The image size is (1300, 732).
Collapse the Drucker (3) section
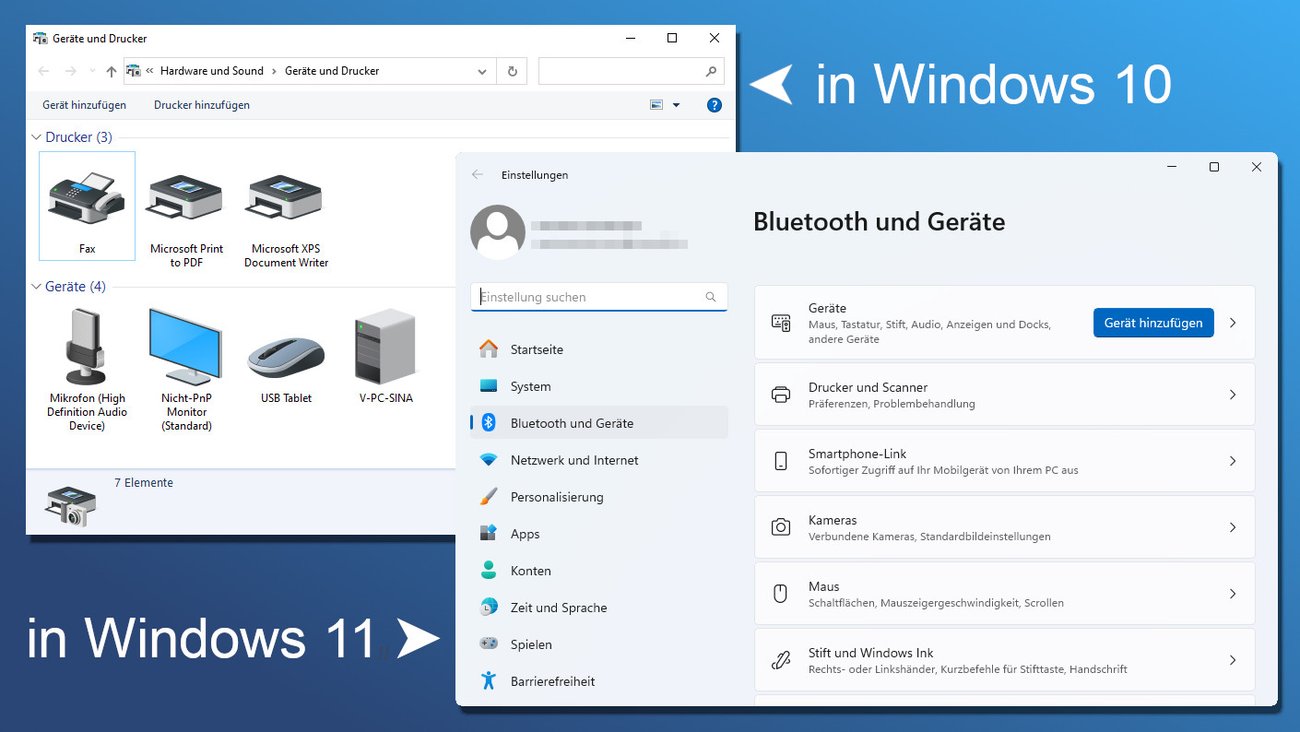pyautogui.click(x=38, y=137)
